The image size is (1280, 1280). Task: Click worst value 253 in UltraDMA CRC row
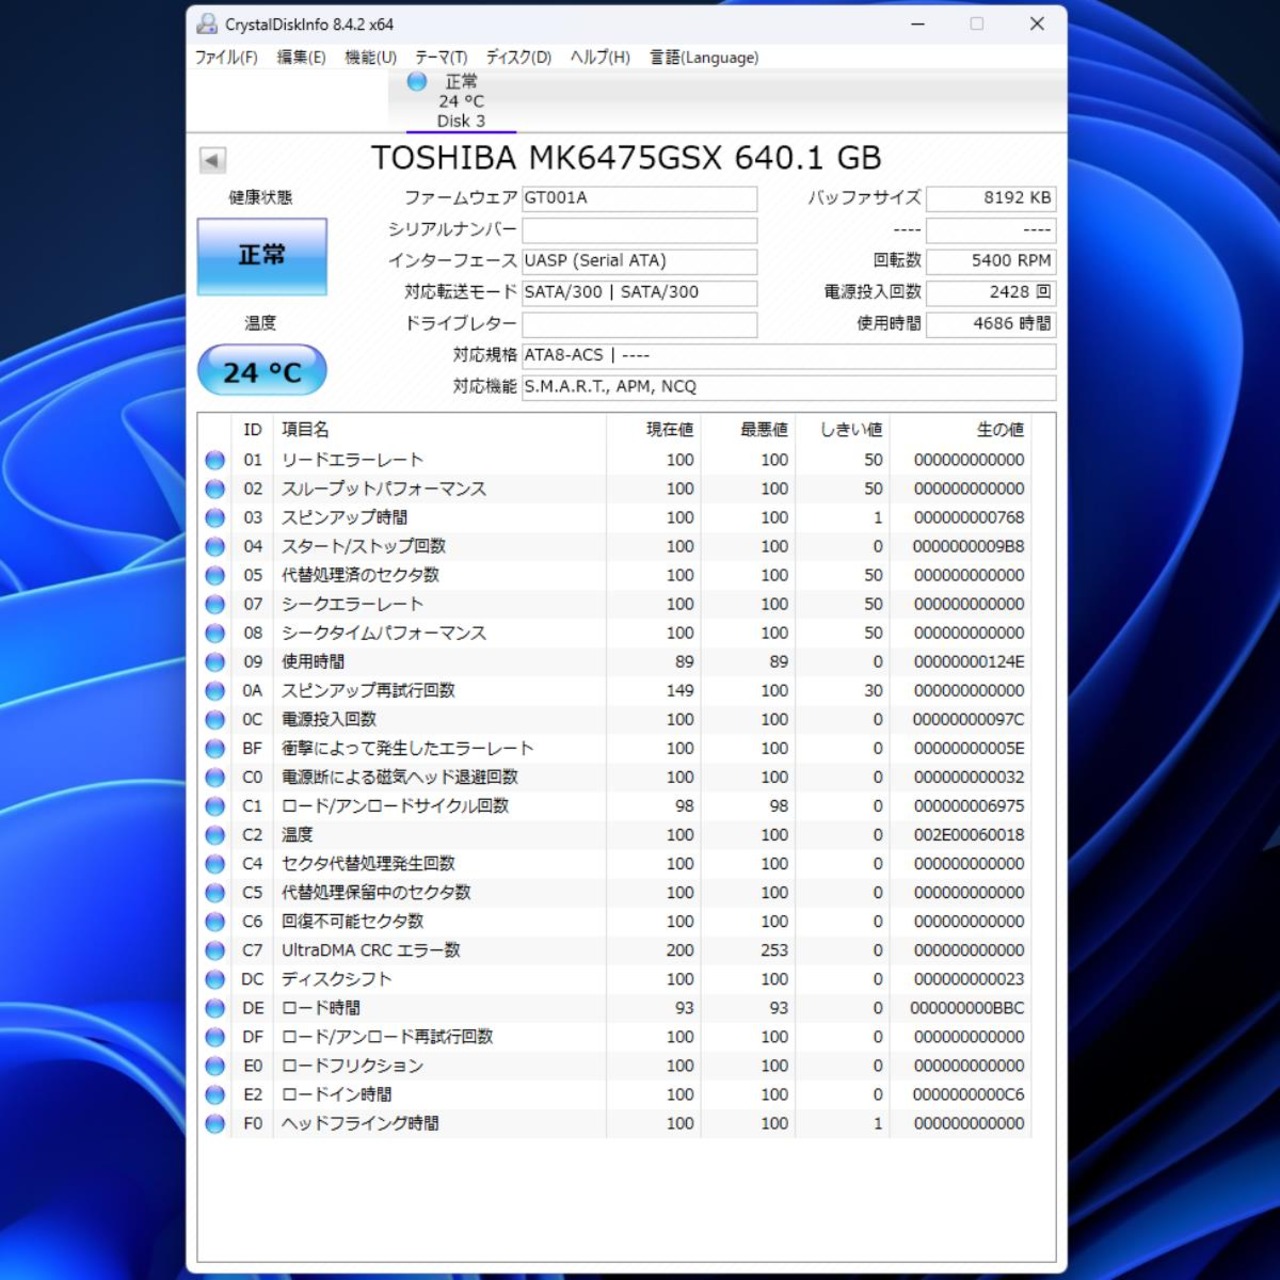774,951
